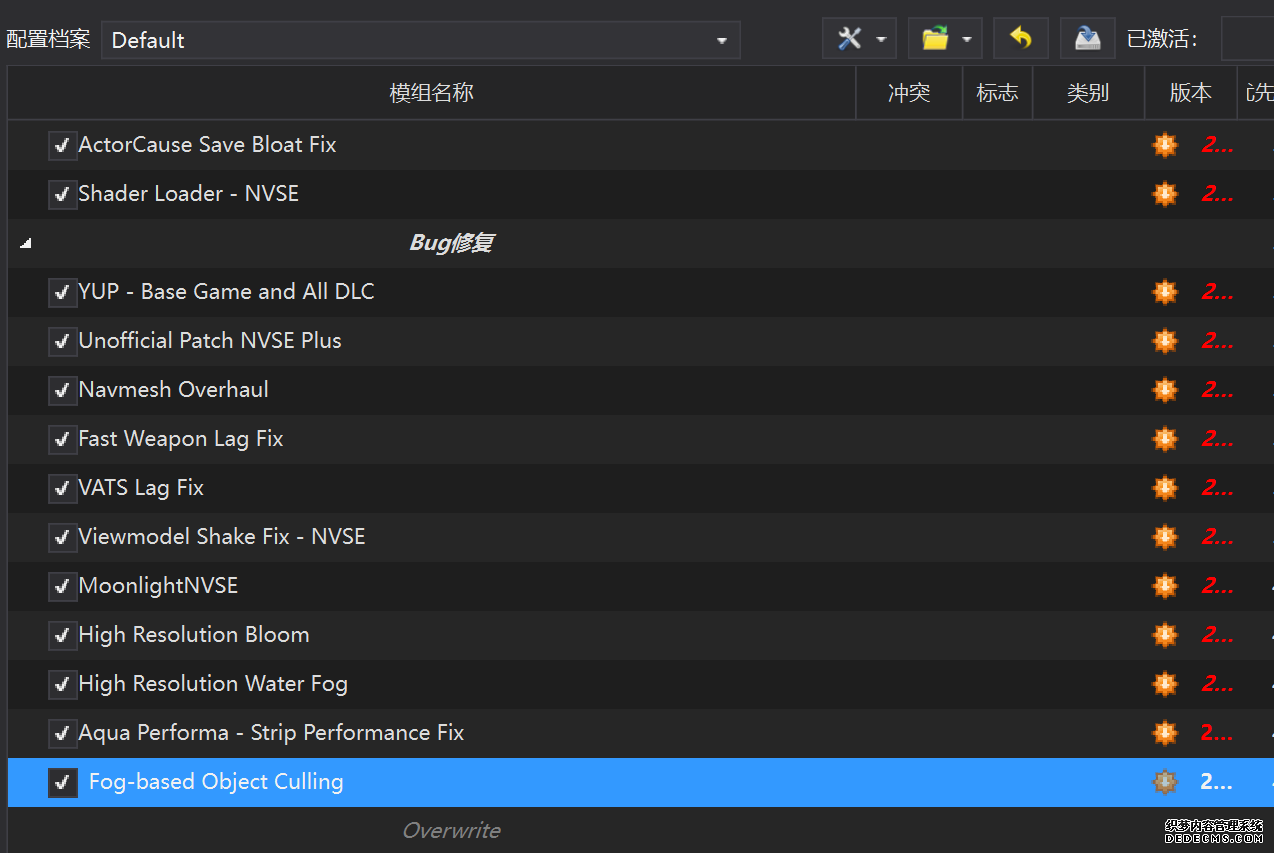Open the folder button dropdown arrow
1274x853 pixels.
tap(967, 40)
